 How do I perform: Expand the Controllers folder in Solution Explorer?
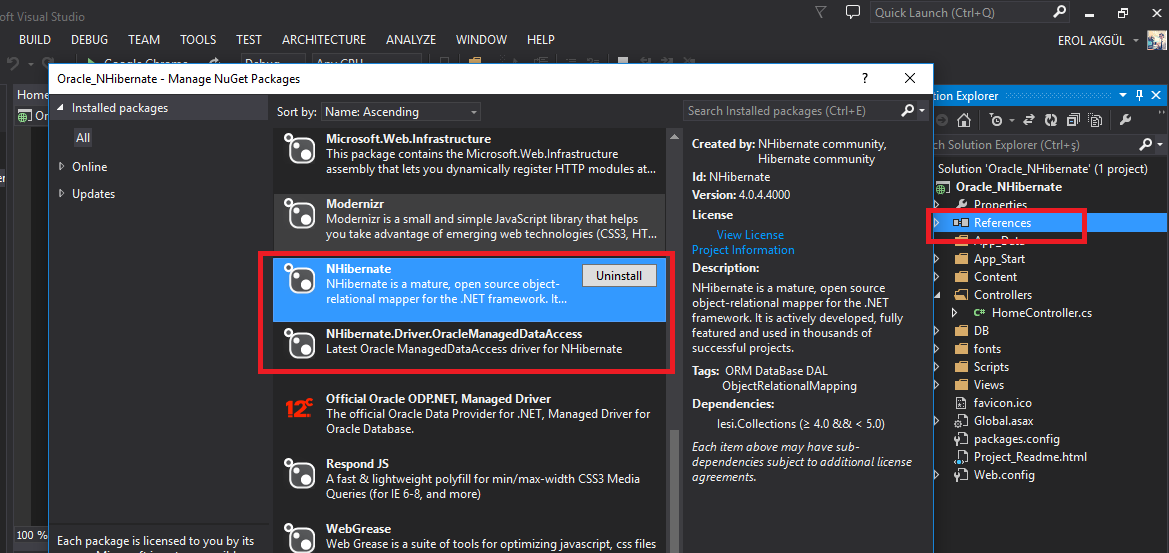click(936, 295)
